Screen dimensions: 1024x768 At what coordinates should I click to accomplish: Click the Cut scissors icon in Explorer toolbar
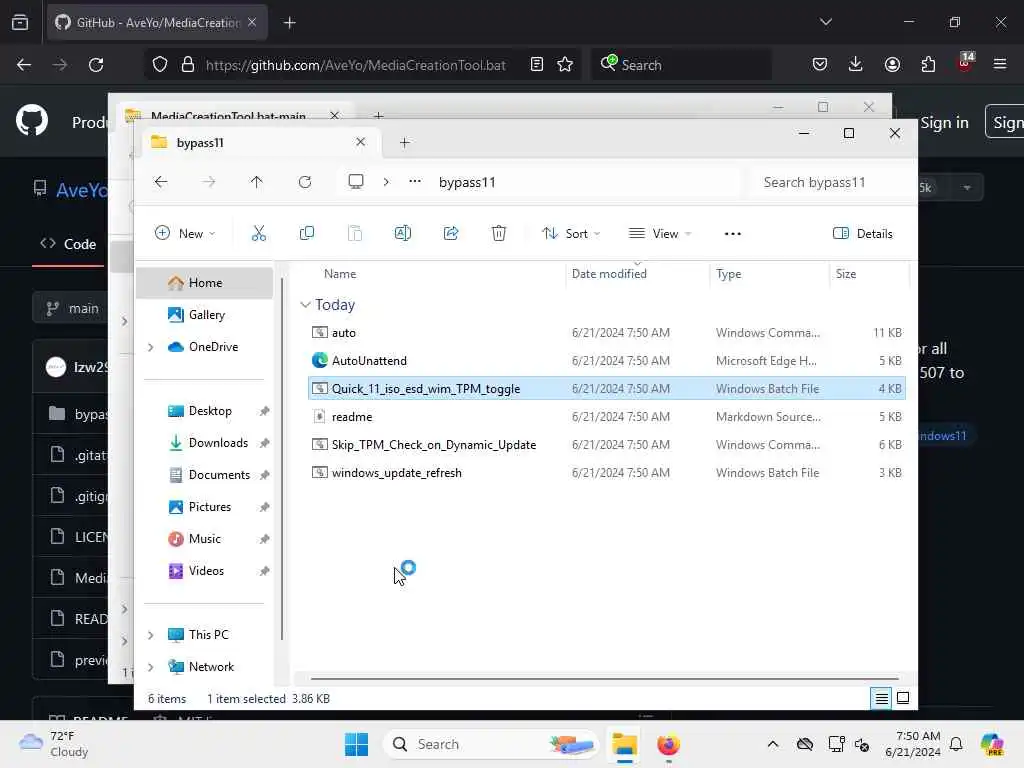(259, 233)
